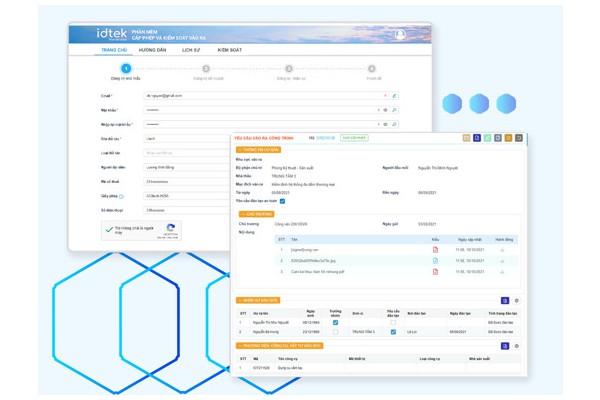Viewport: 600px width, 400px height.
Task: Check Trưởng nhóm for personnel row 2
Action: pyautogui.click(x=336, y=332)
